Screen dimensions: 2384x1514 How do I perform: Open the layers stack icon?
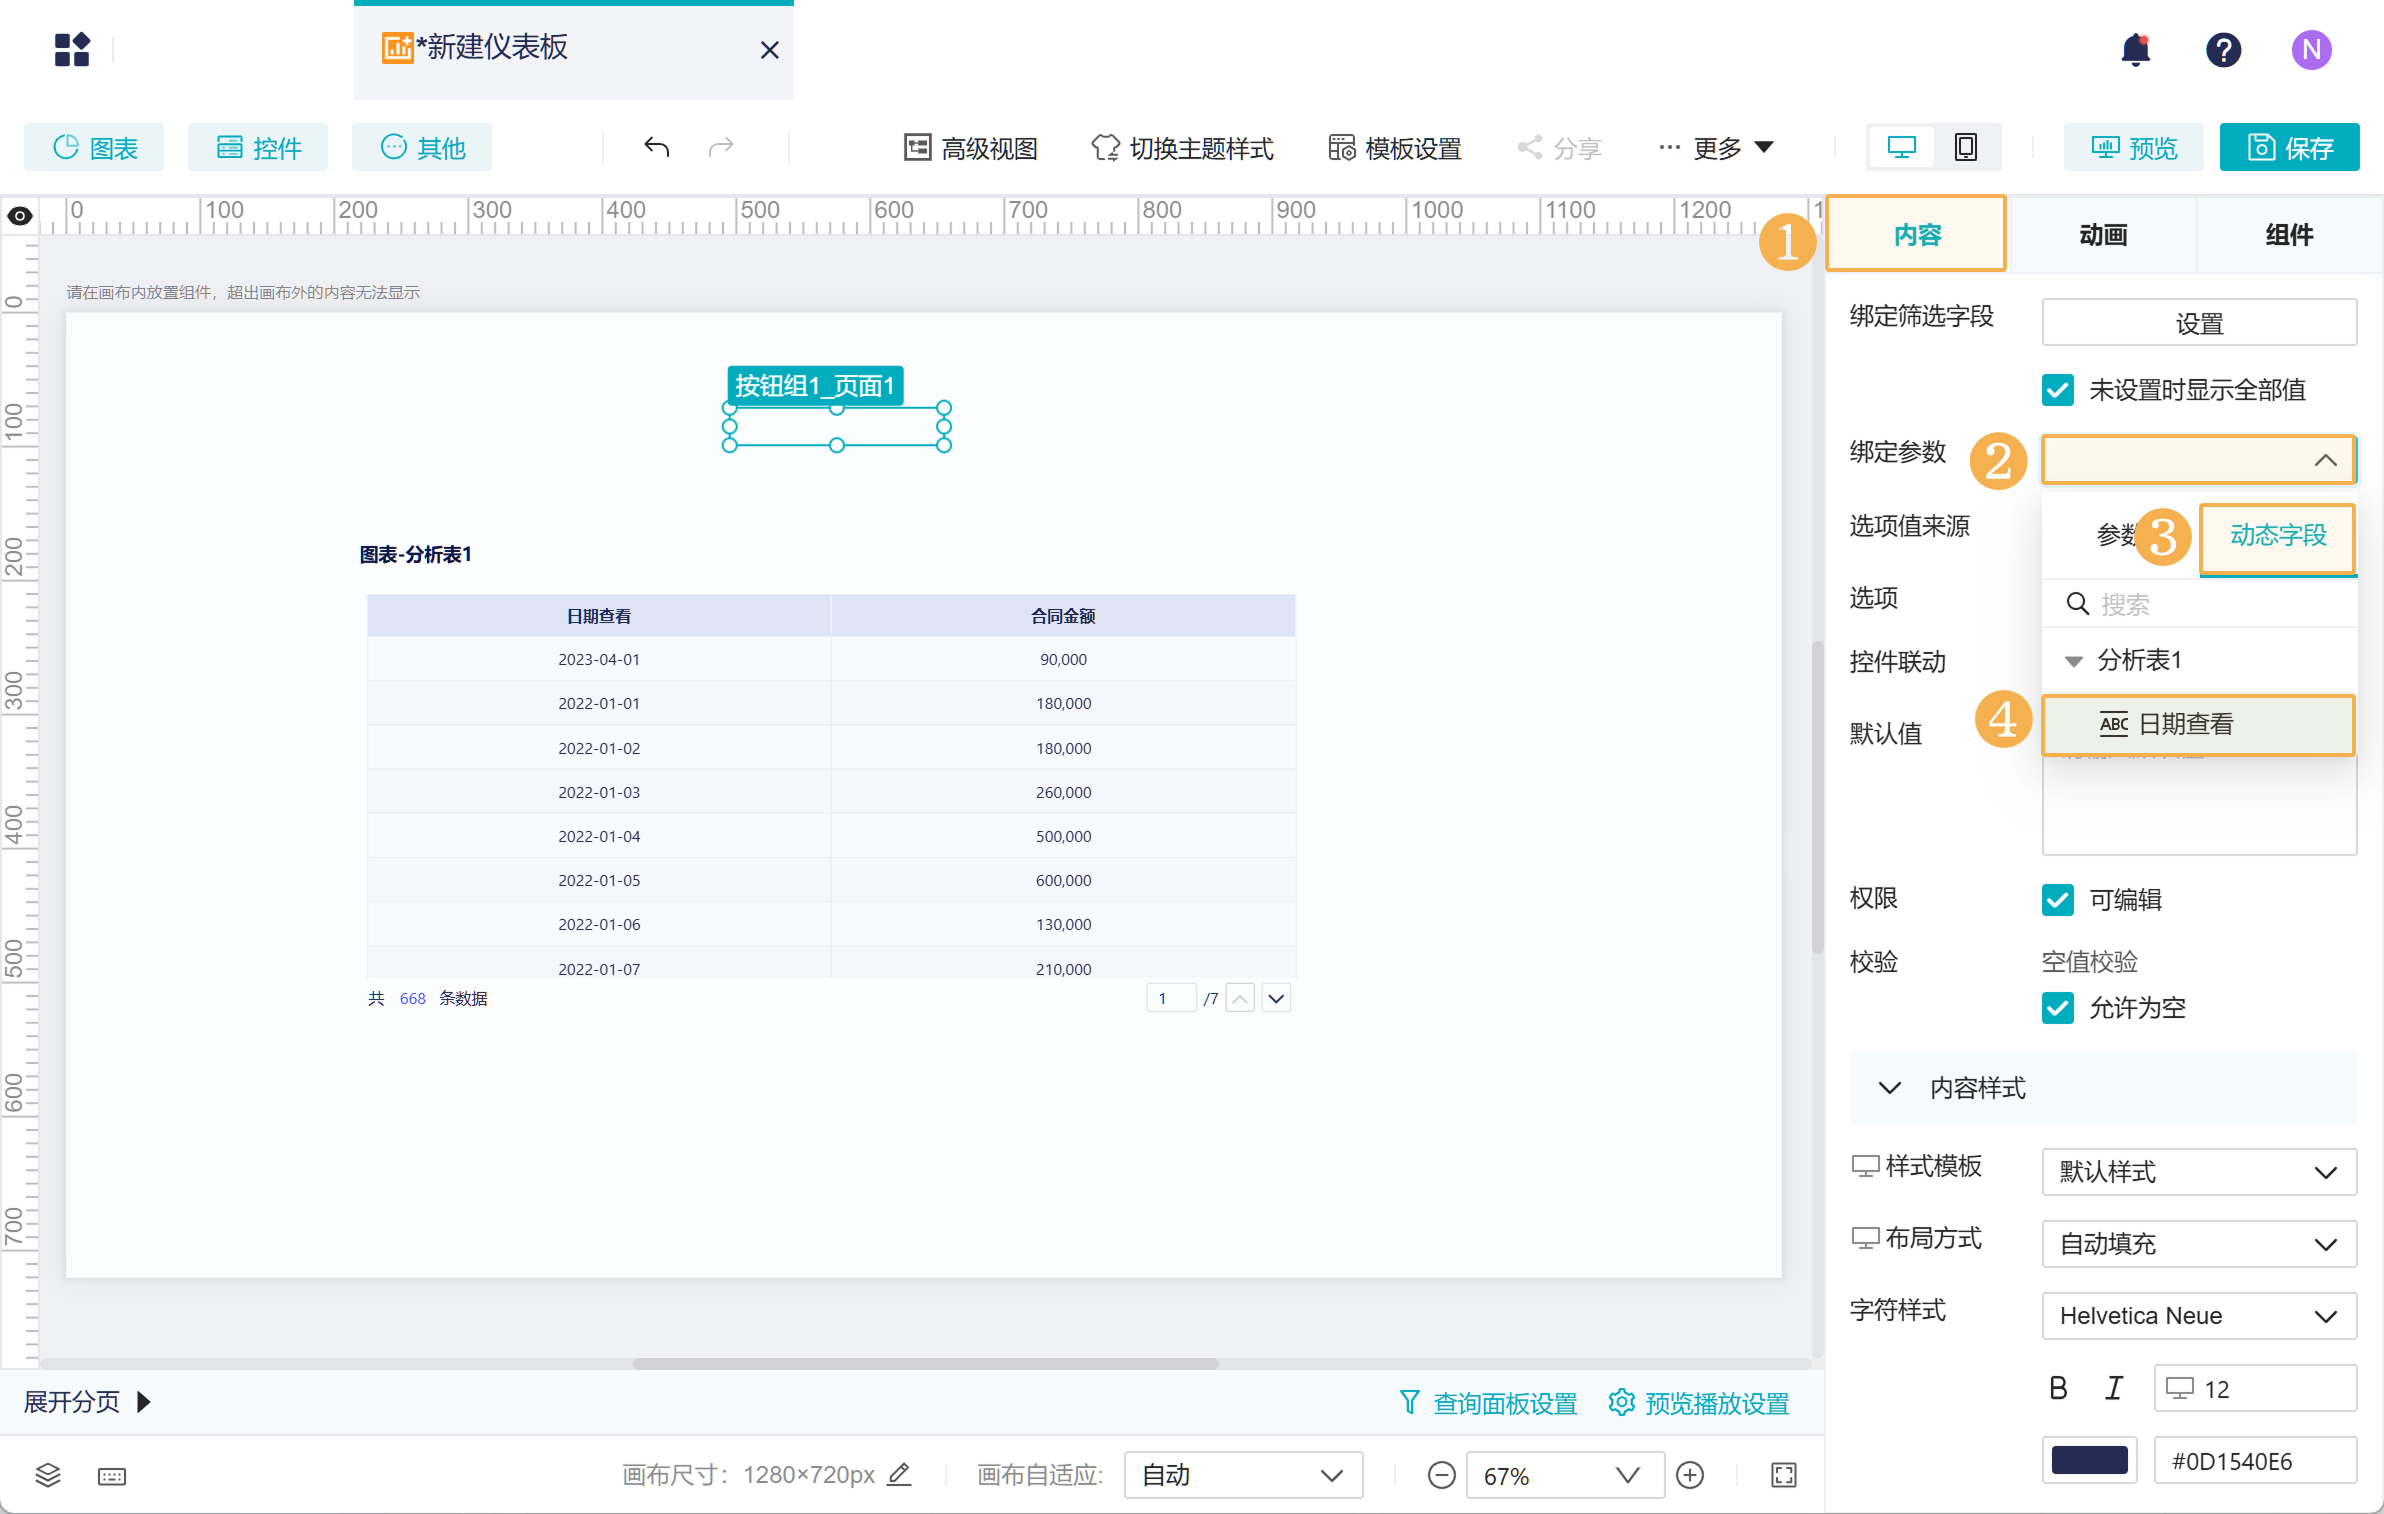pos(48,1475)
